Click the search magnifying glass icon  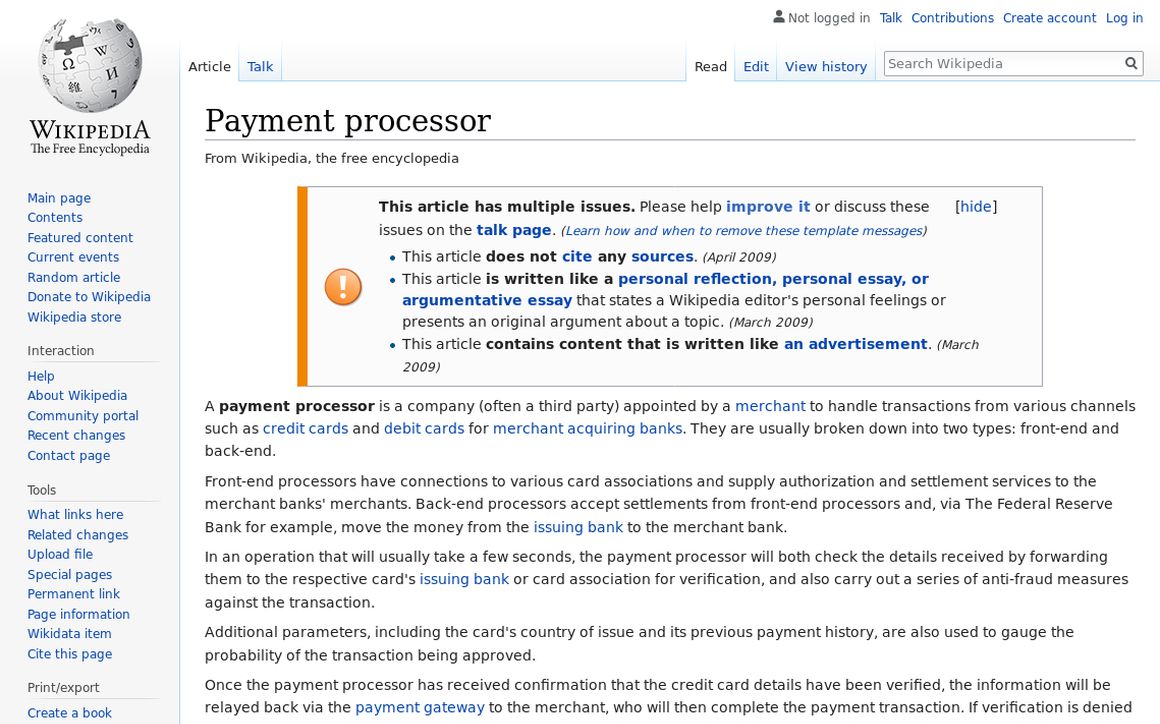pyautogui.click(x=1131, y=64)
